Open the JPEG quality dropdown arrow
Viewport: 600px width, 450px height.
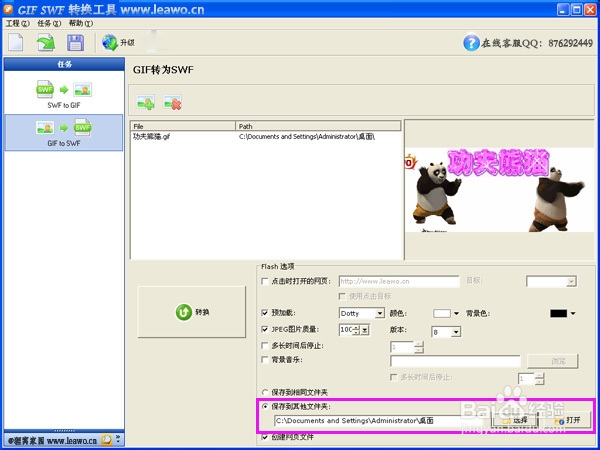[365, 329]
